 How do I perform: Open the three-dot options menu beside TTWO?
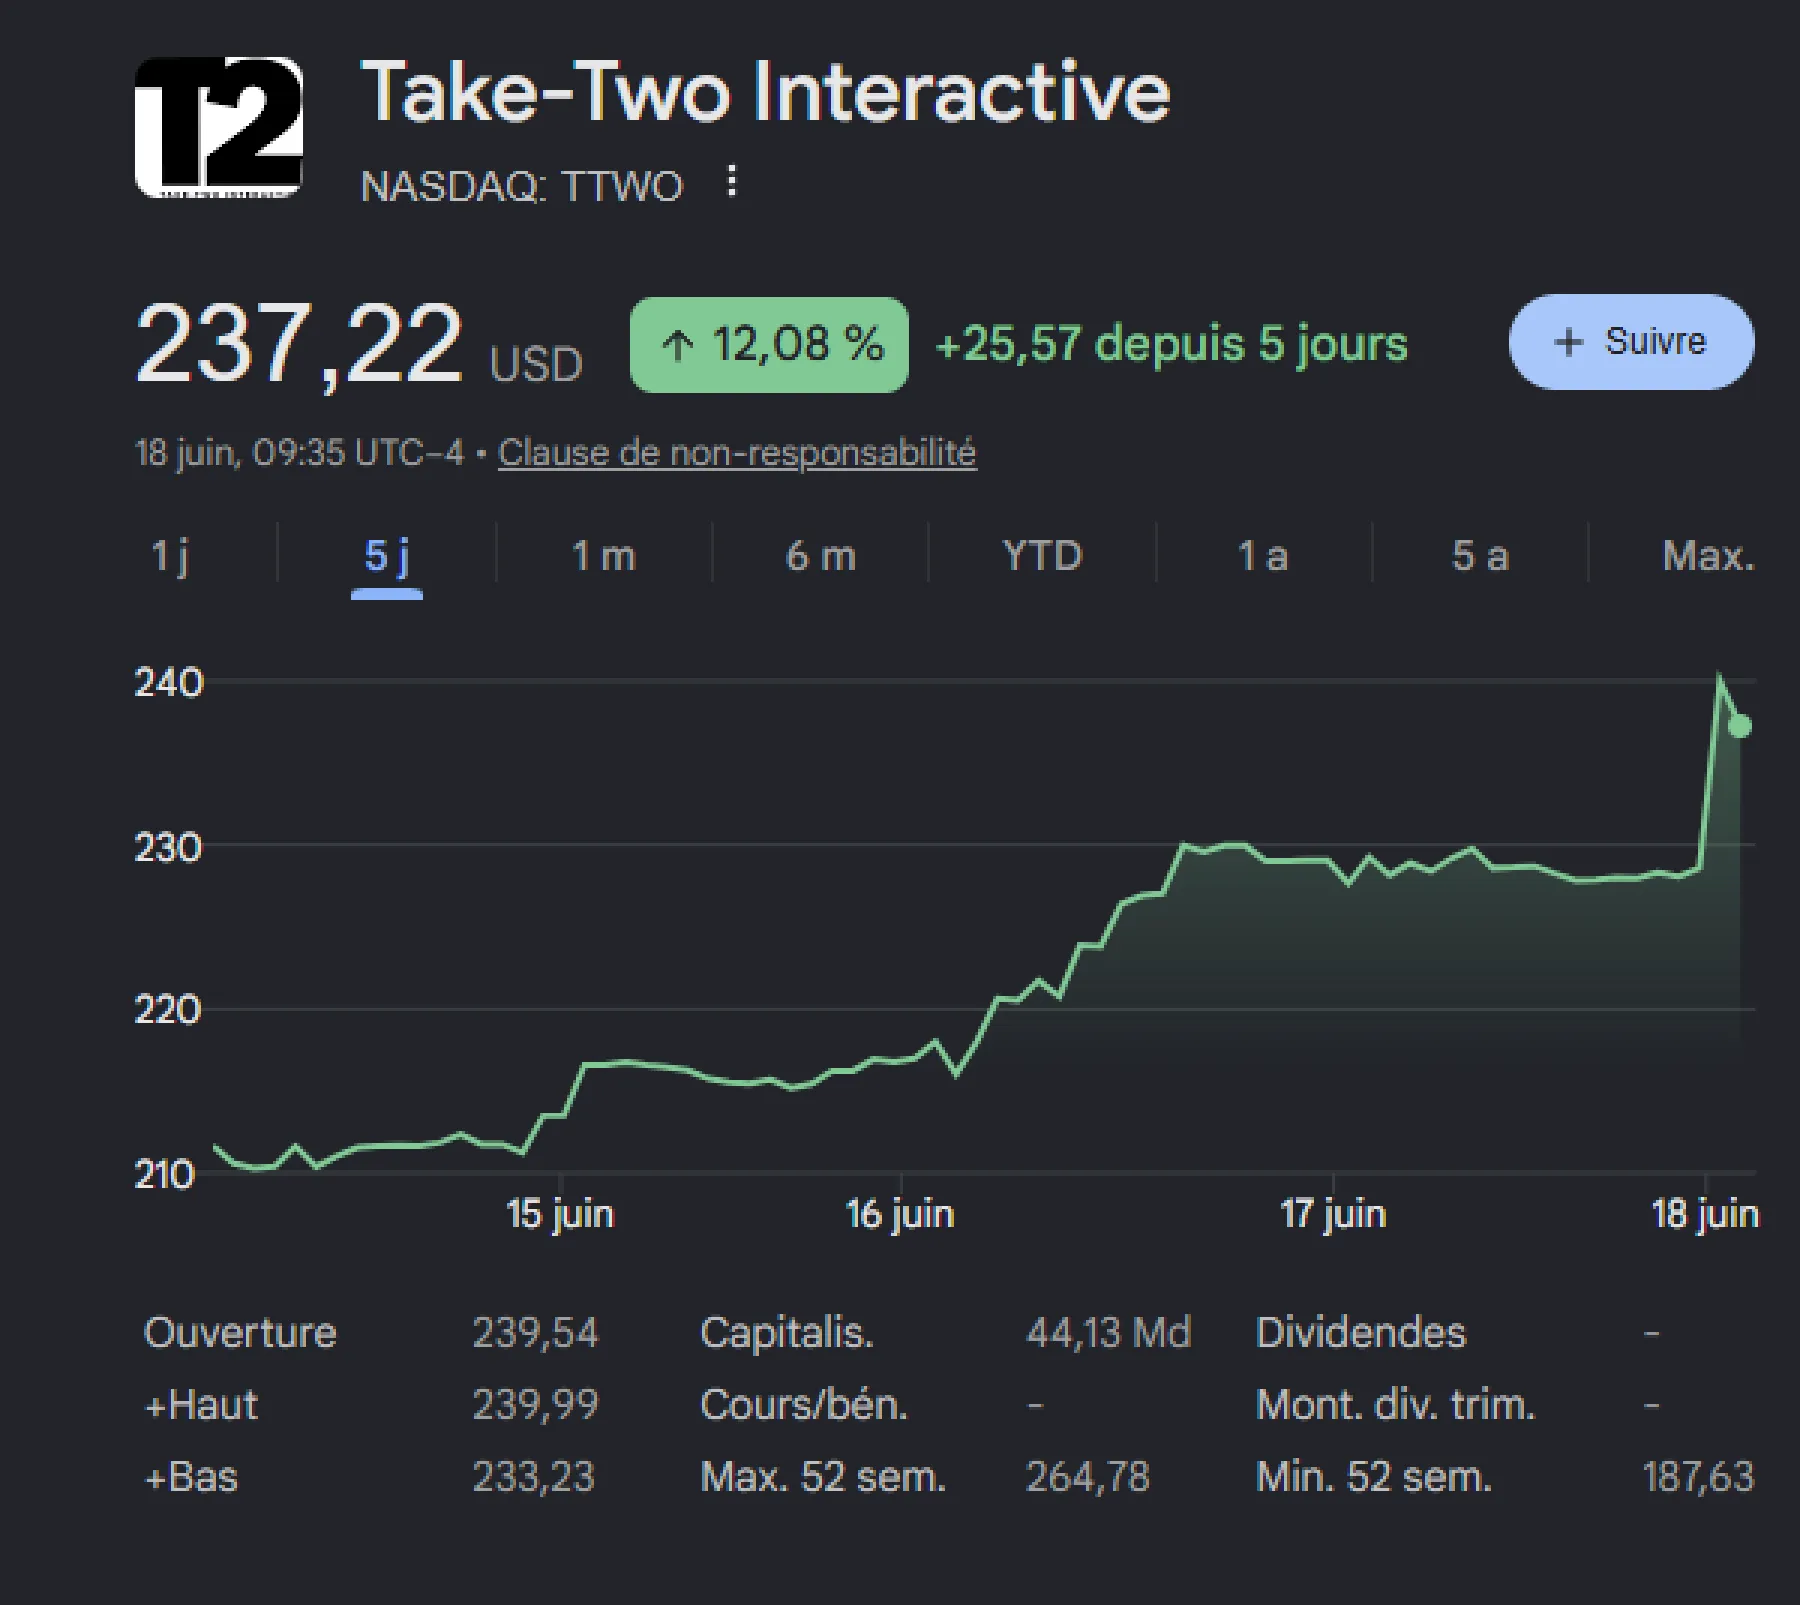click(732, 182)
